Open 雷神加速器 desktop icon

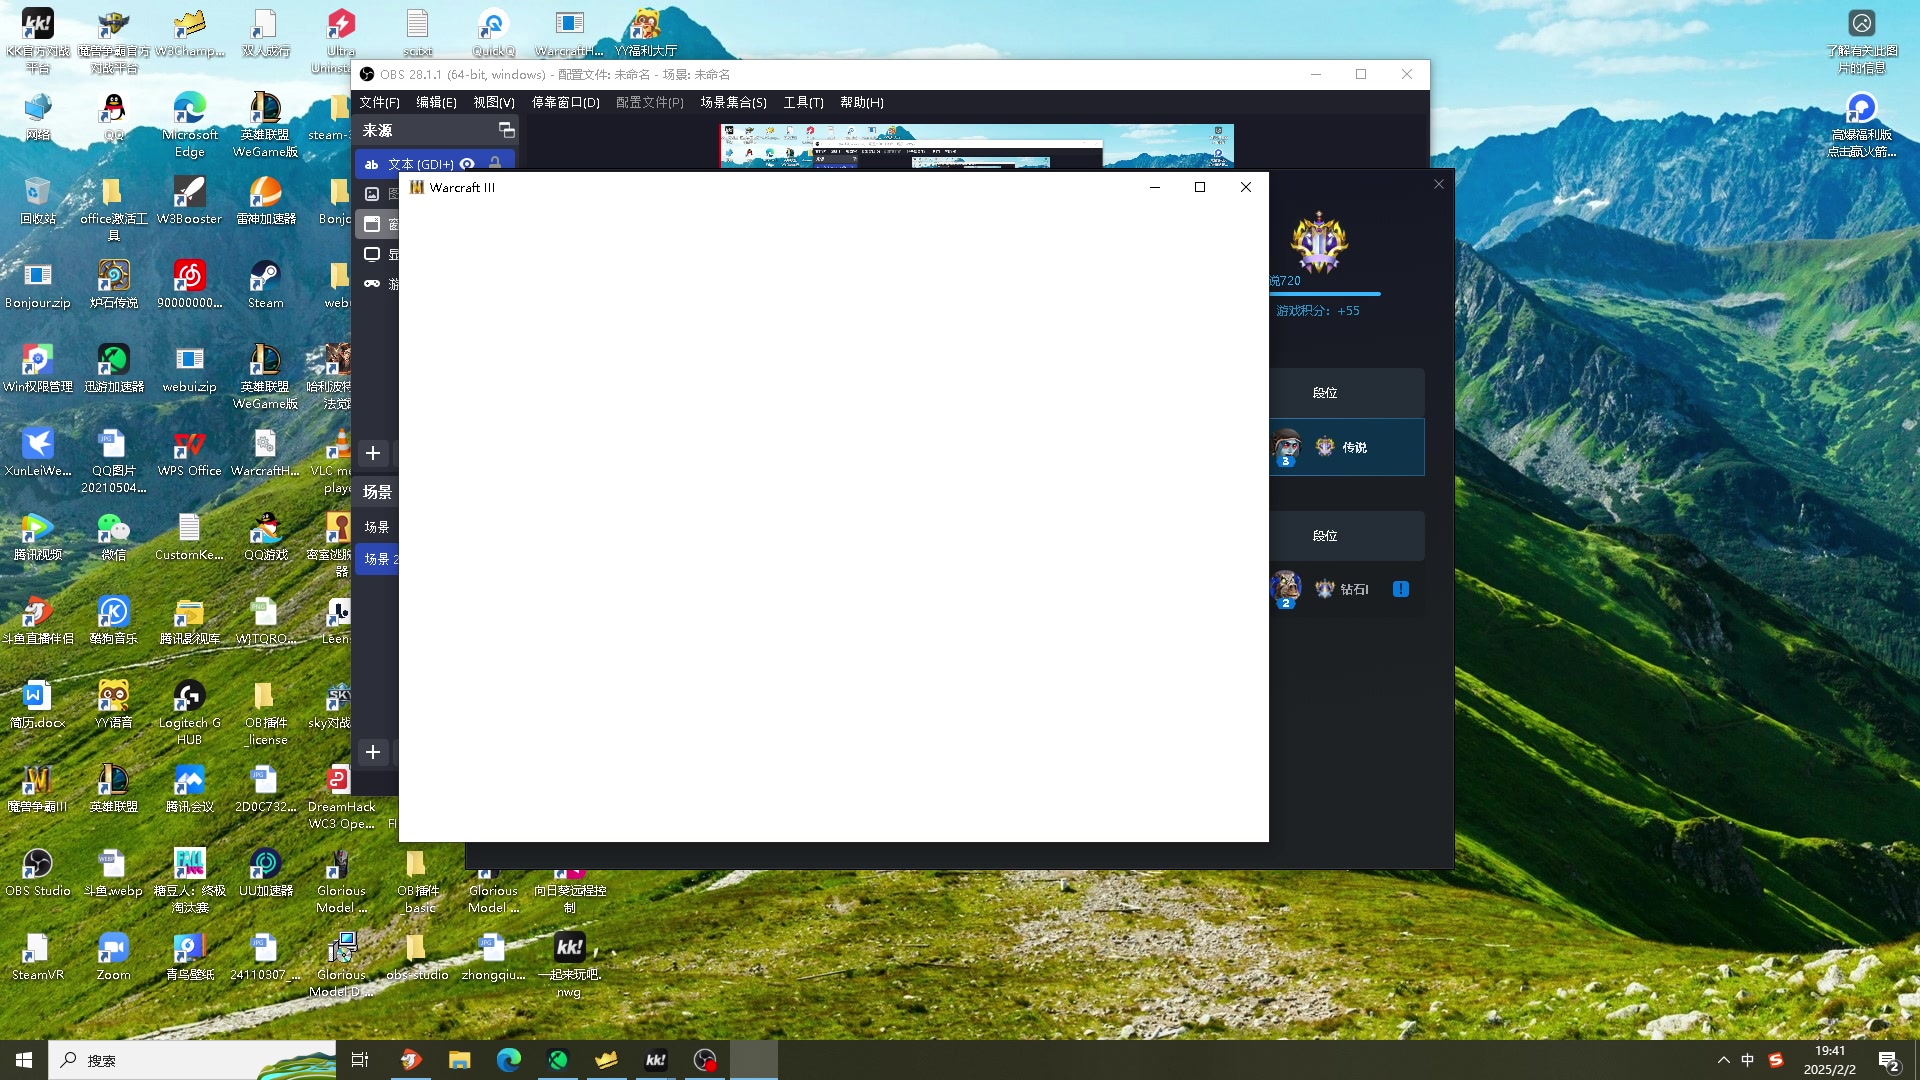(x=266, y=201)
